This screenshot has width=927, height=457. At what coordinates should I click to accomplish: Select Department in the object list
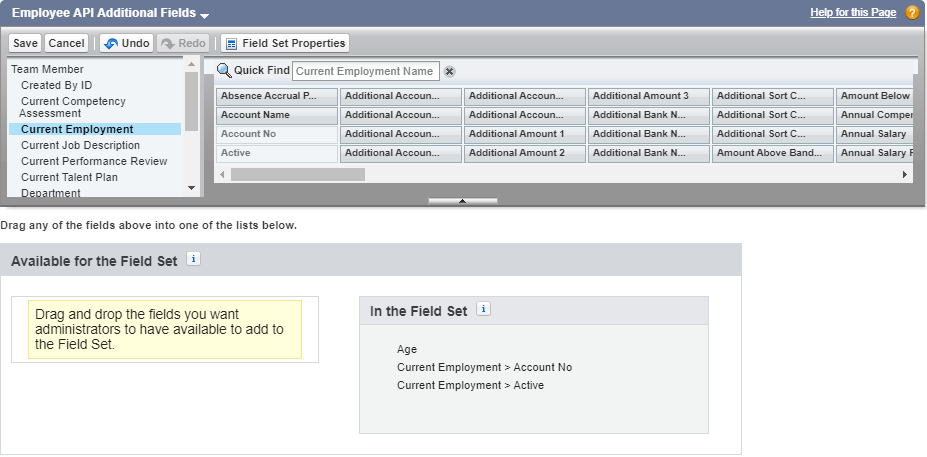tap(51, 193)
